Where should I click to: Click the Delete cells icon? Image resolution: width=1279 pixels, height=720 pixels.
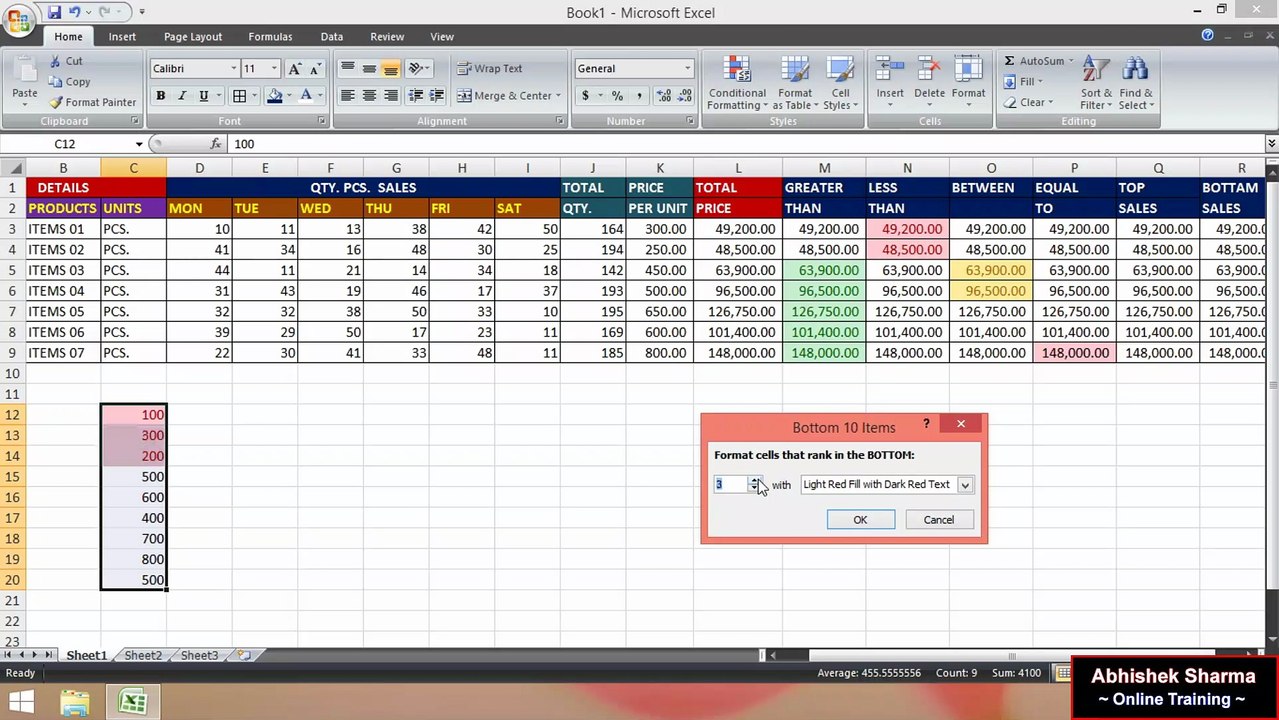929,69
